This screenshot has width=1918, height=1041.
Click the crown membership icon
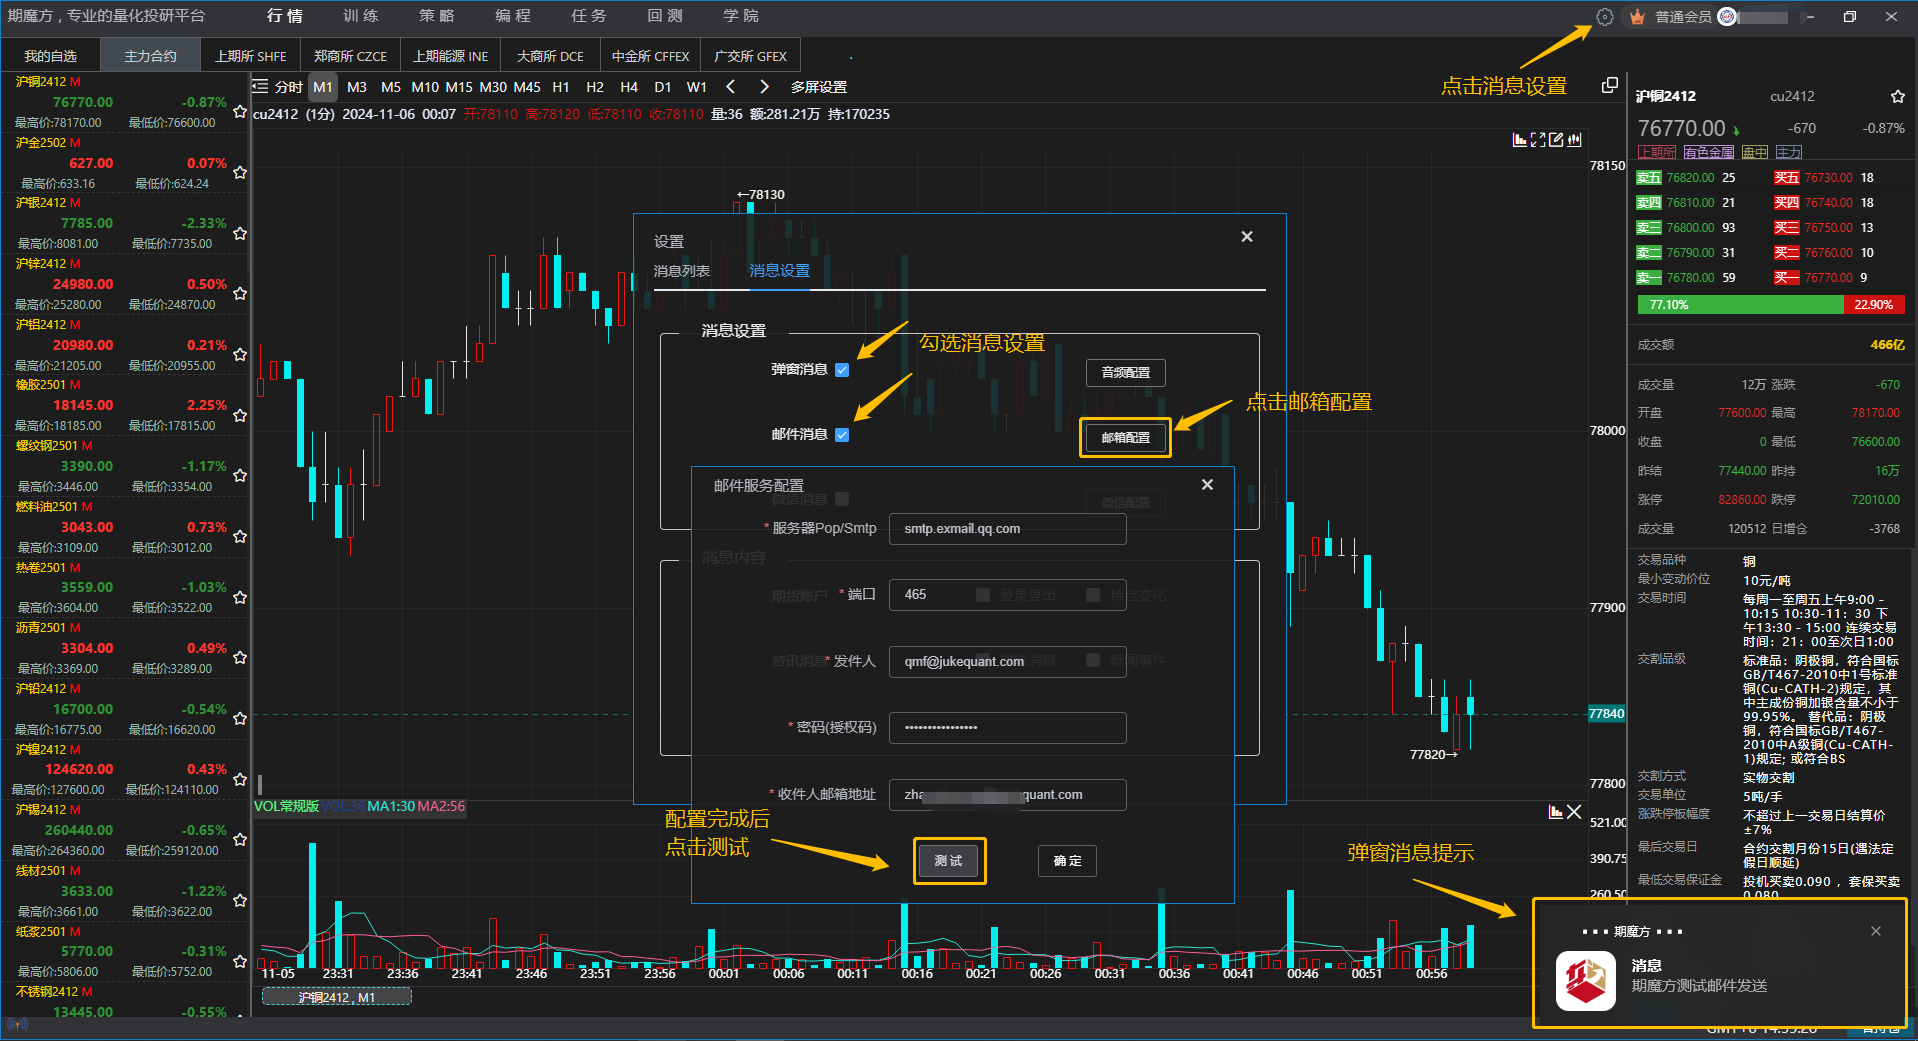pyautogui.click(x=1637, y=17)
